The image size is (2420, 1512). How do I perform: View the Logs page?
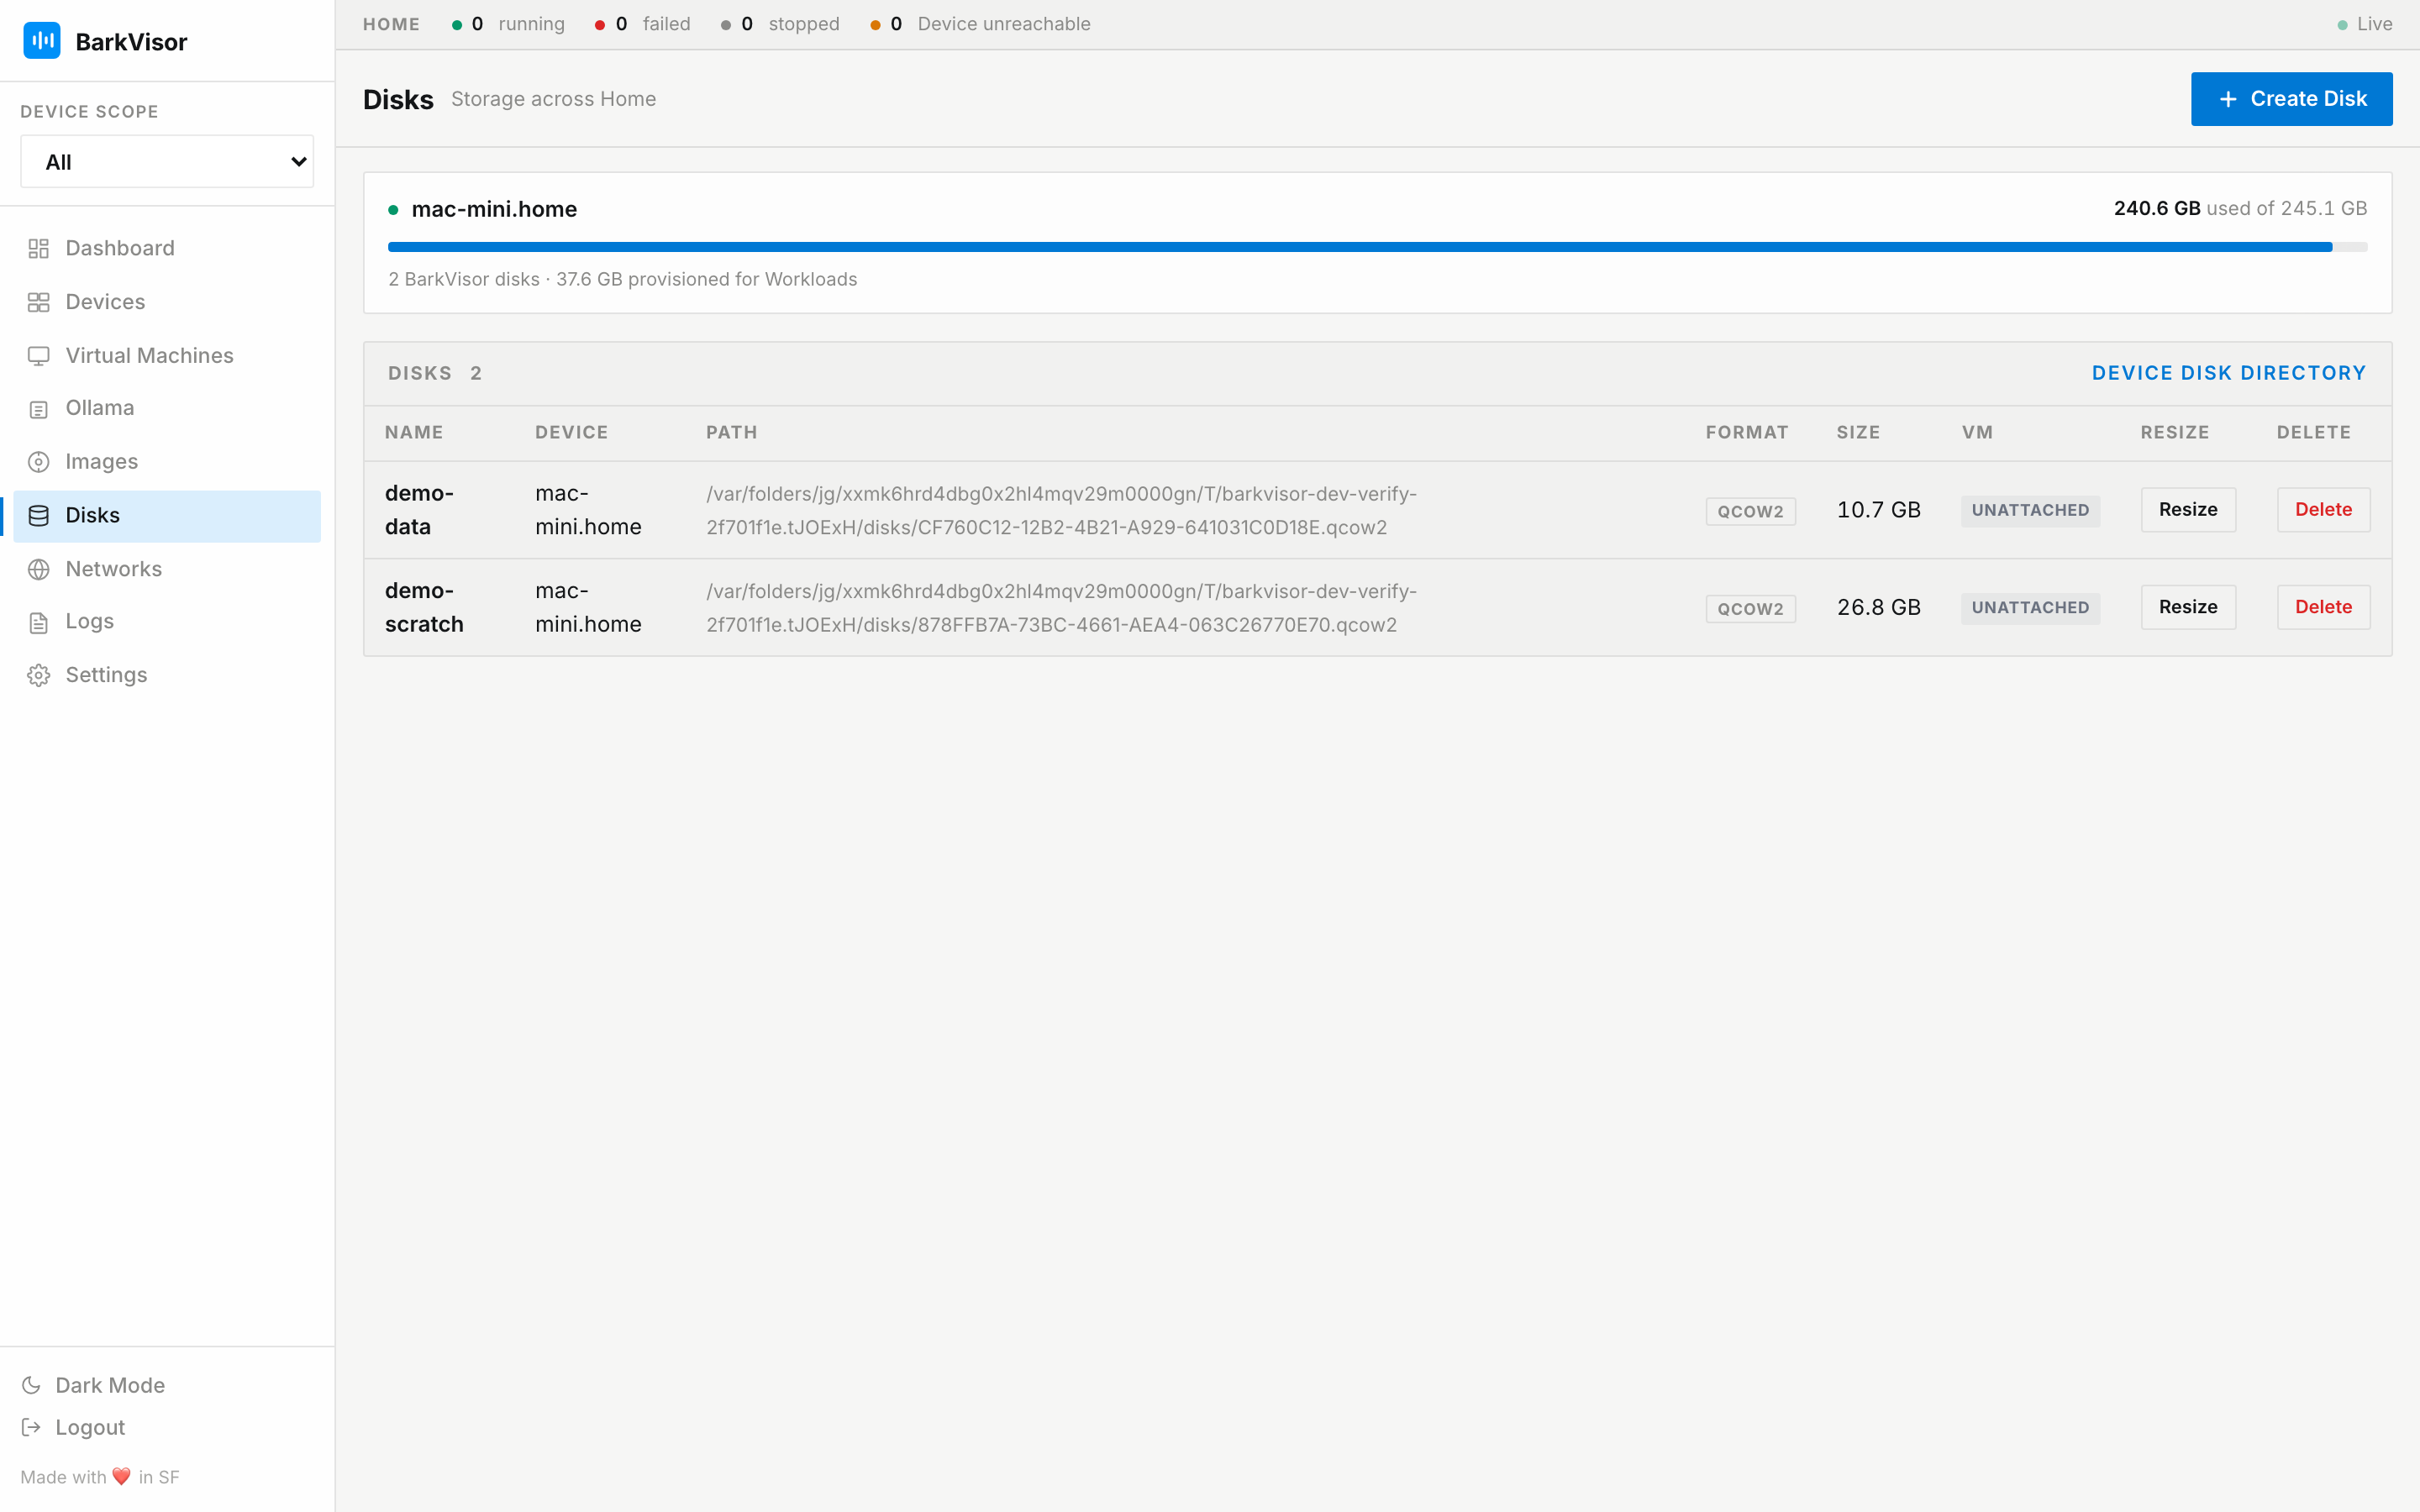167,622
